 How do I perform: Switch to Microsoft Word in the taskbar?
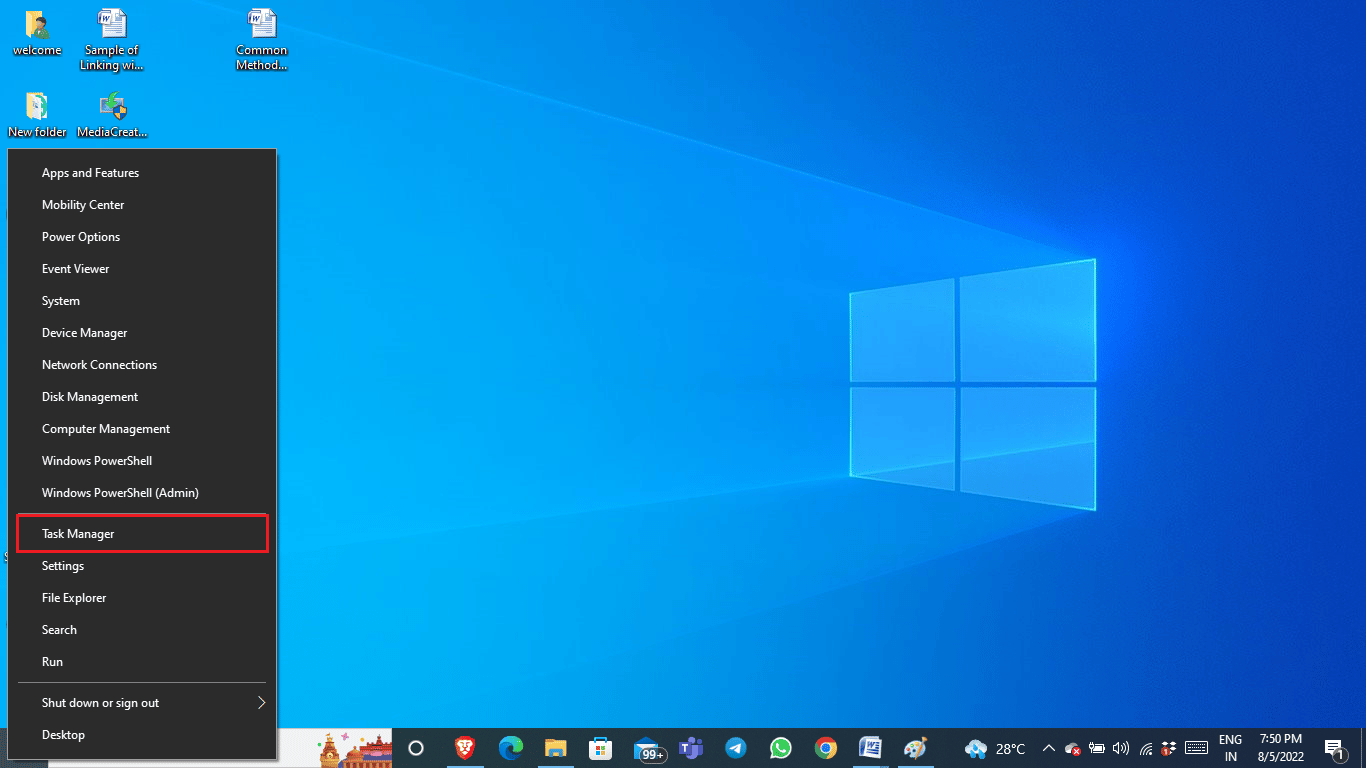[870, 748]
